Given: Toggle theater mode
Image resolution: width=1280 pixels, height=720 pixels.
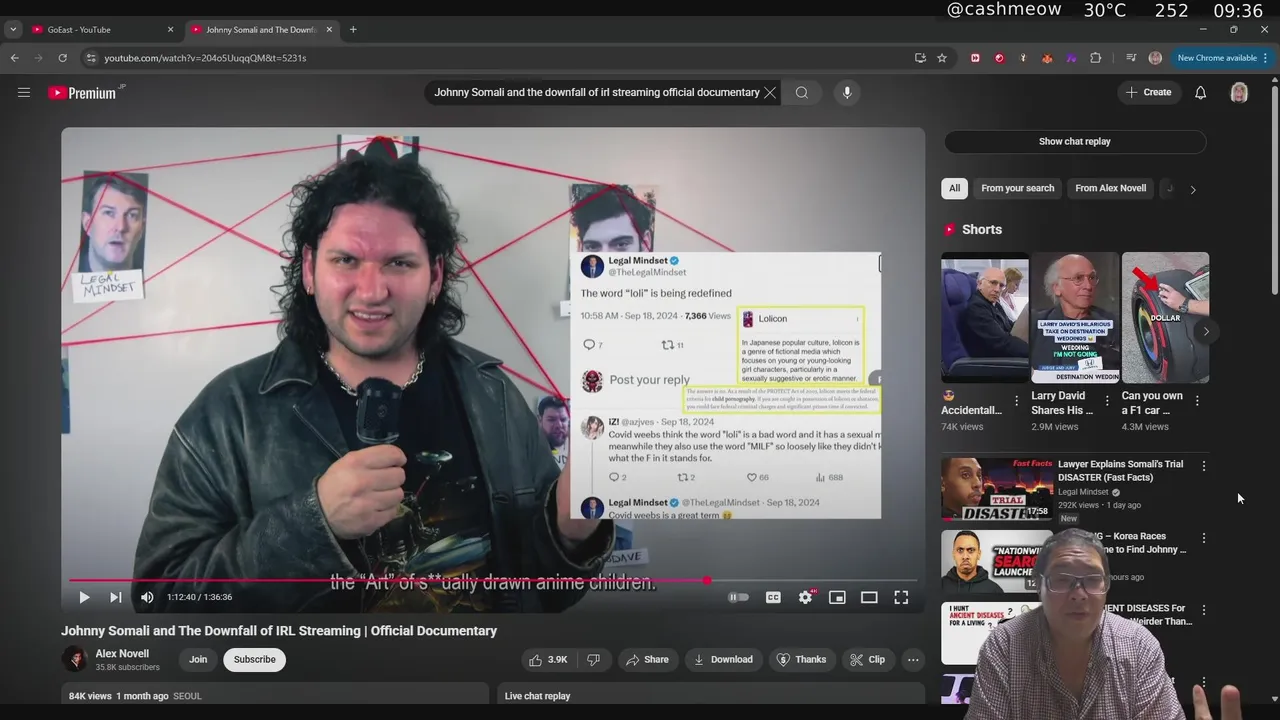Looking at the screenshot, I should (869, 597).
